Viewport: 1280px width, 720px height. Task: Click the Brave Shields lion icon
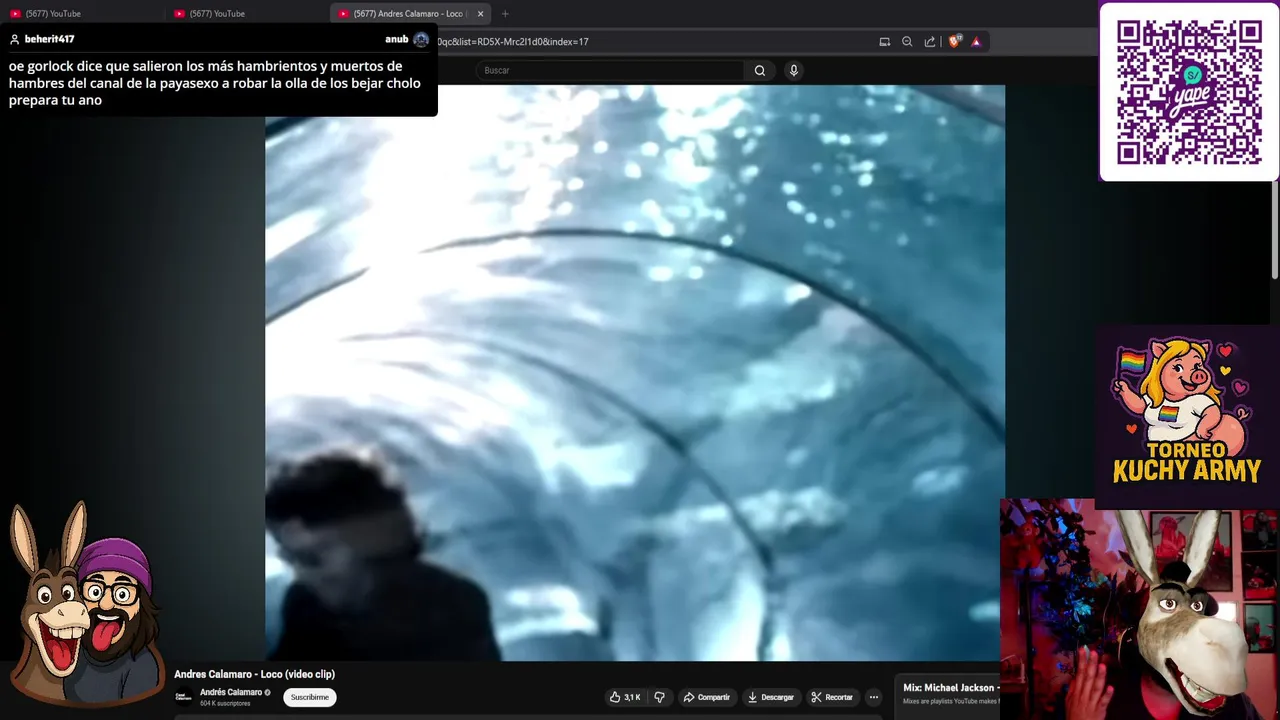(954, 42)
